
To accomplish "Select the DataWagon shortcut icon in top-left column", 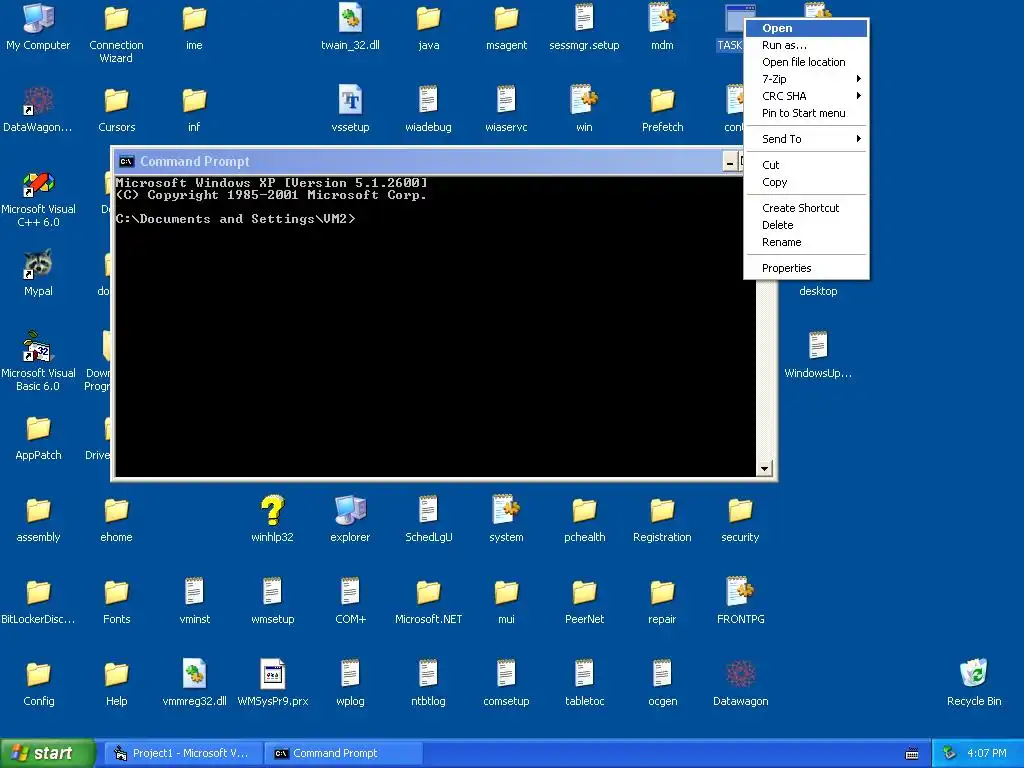I will (x=38, y=101).
